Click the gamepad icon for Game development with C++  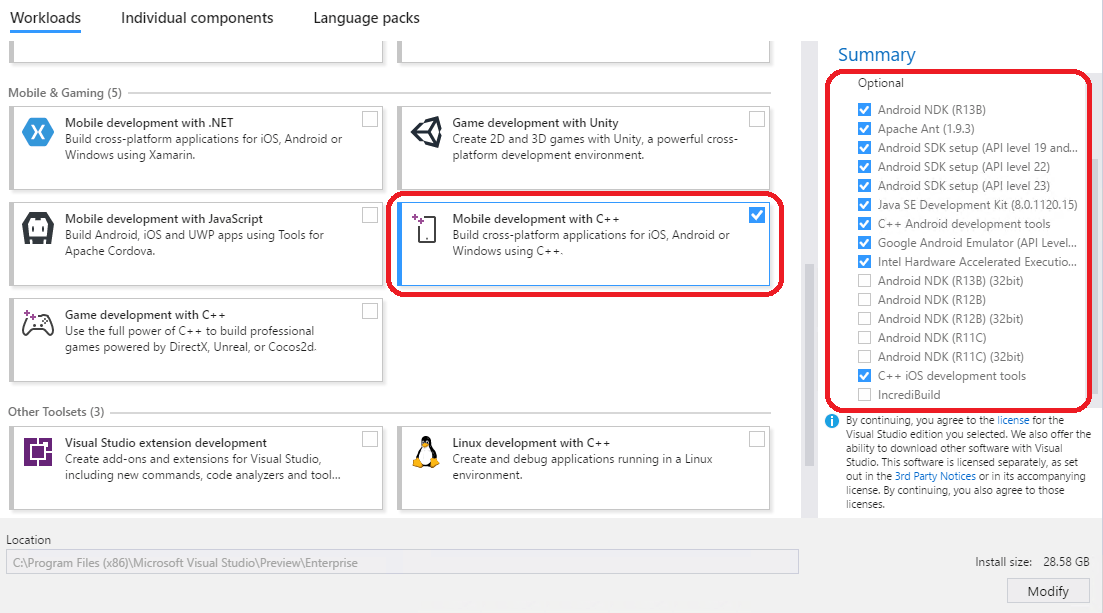tap(38, 323)
